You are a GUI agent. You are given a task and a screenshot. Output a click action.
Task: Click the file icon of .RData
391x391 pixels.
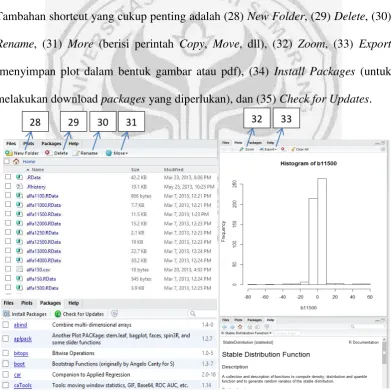tap(19, 177)
